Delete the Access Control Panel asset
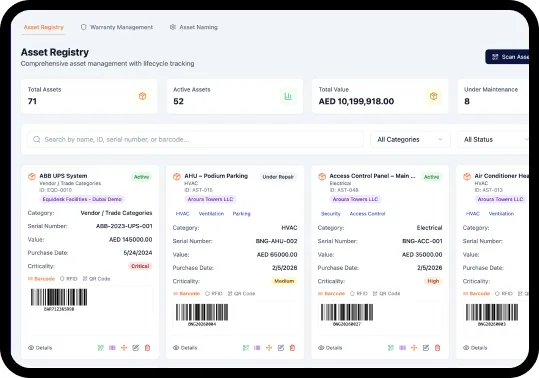Image resolution: width=539 pixels, height=378 pixels. point(438,348)
